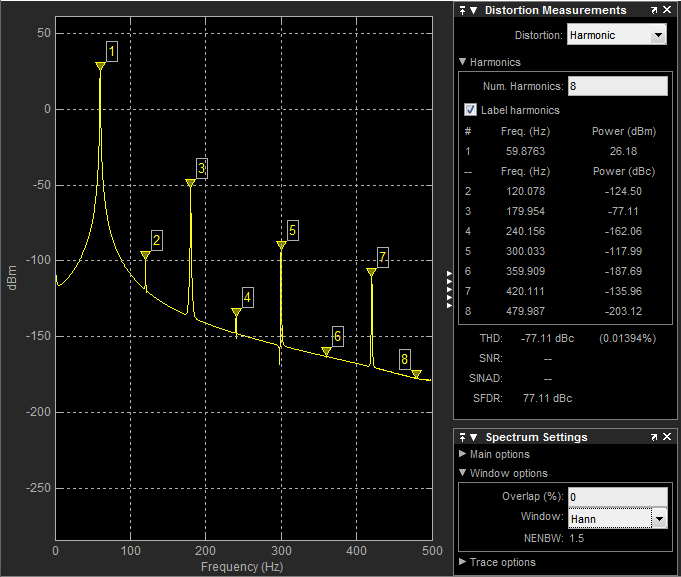The image size is (681, 577).
Task: Collapse the Window options section
Action: [x=462, y=473]
